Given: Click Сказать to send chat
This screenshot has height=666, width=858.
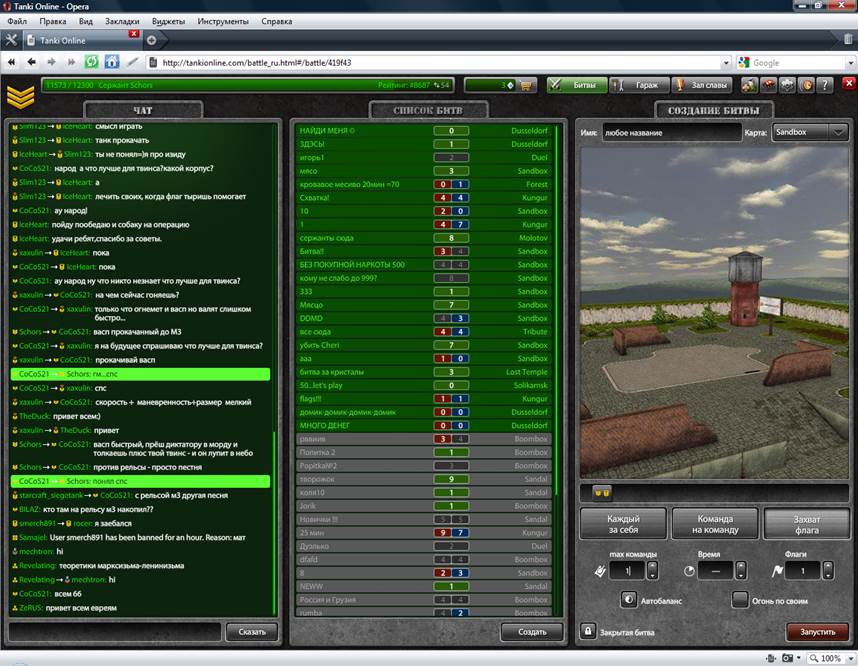Looking at the screenshot, I should pyautogui.click(x=252, y=632).
